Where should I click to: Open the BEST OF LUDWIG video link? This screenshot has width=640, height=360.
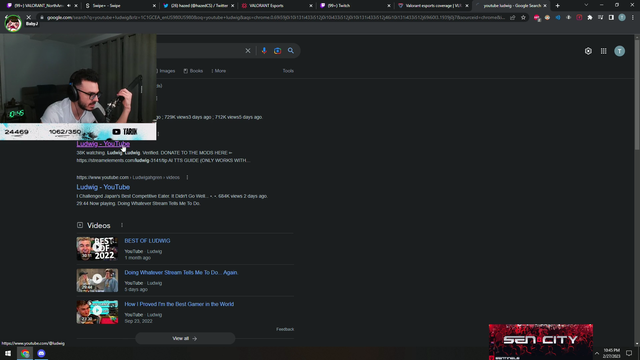point(147,241)
